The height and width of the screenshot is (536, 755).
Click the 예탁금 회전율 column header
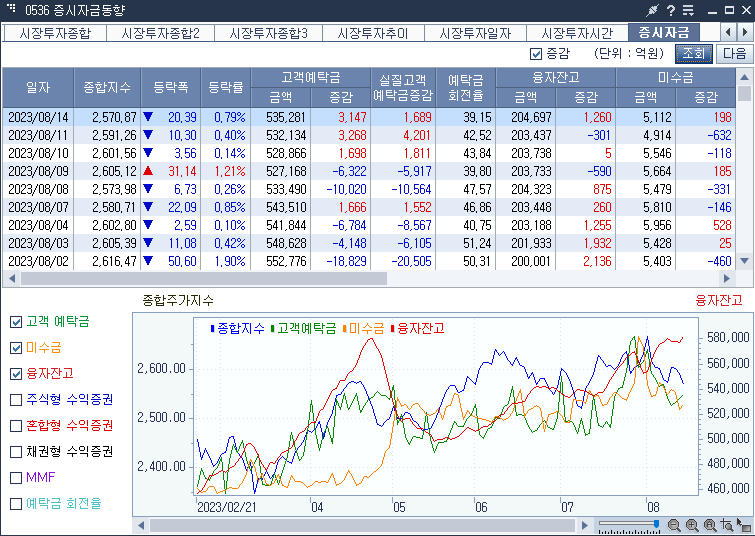466,87
